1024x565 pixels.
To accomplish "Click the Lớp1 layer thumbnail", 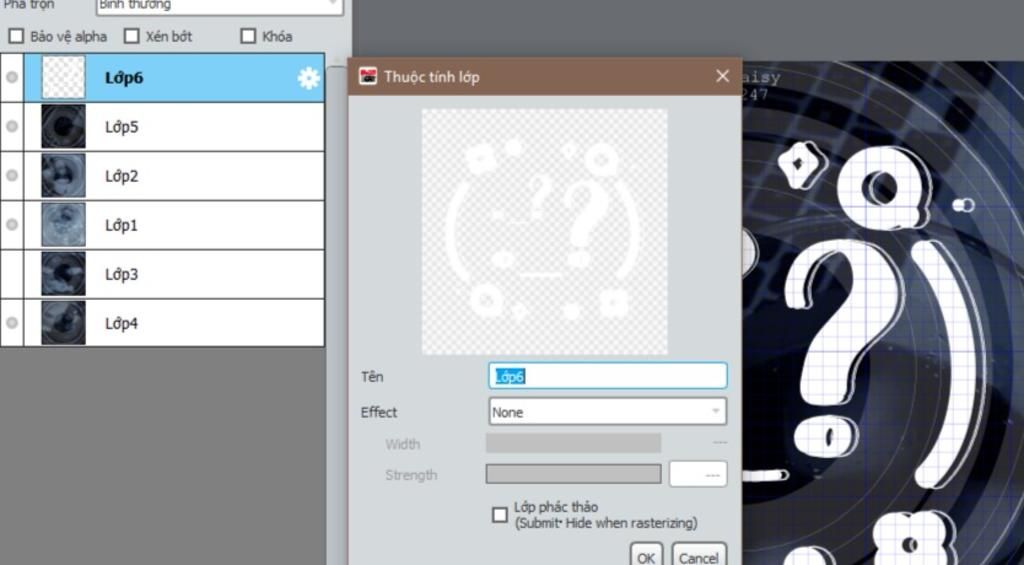I will click(63, 225).
